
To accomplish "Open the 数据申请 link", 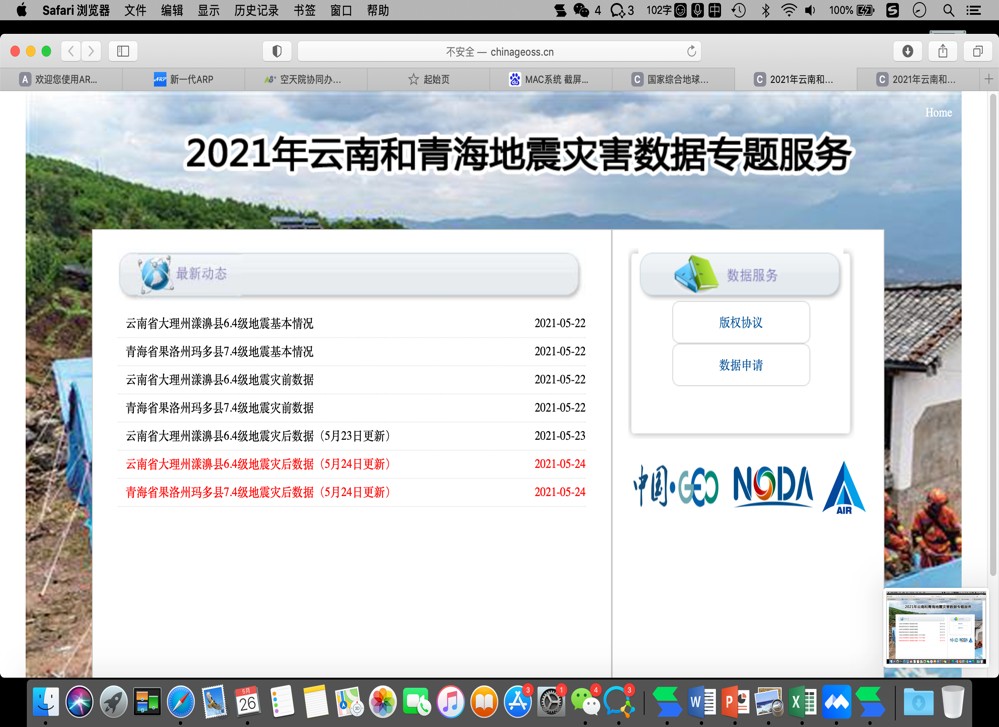I will tap(740, 365).
